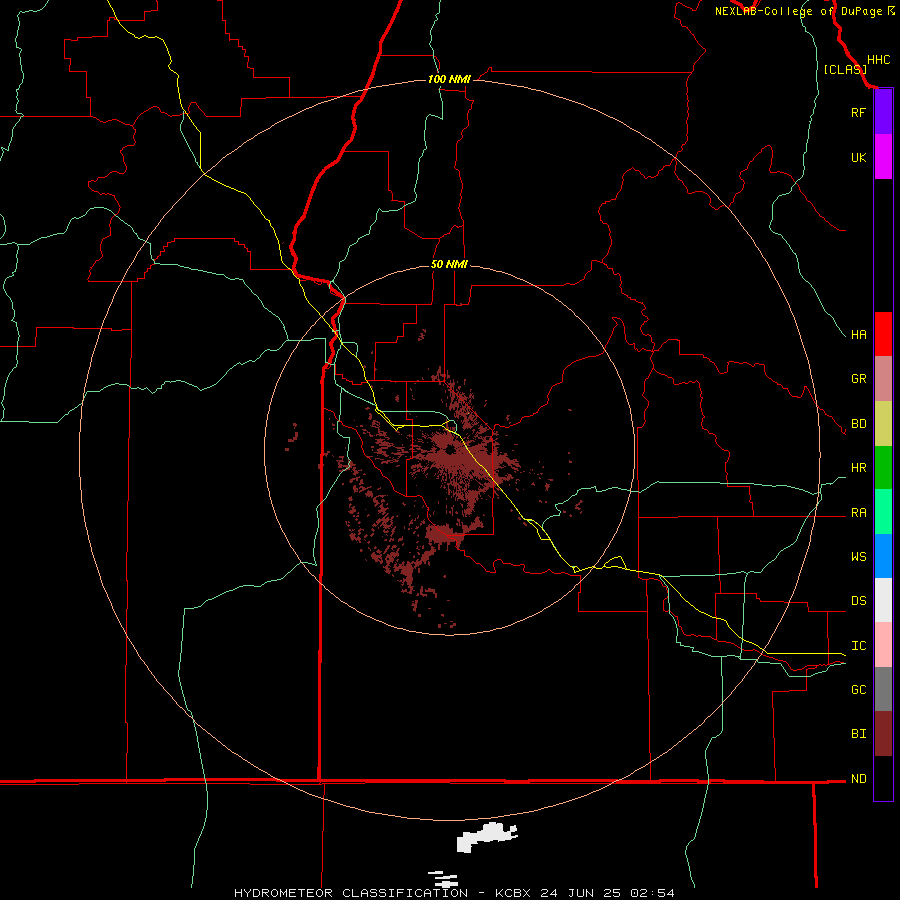Screen dimensions: 900x900
Task: Click the 'UK' legend label
Action: [x=858, y=157]
